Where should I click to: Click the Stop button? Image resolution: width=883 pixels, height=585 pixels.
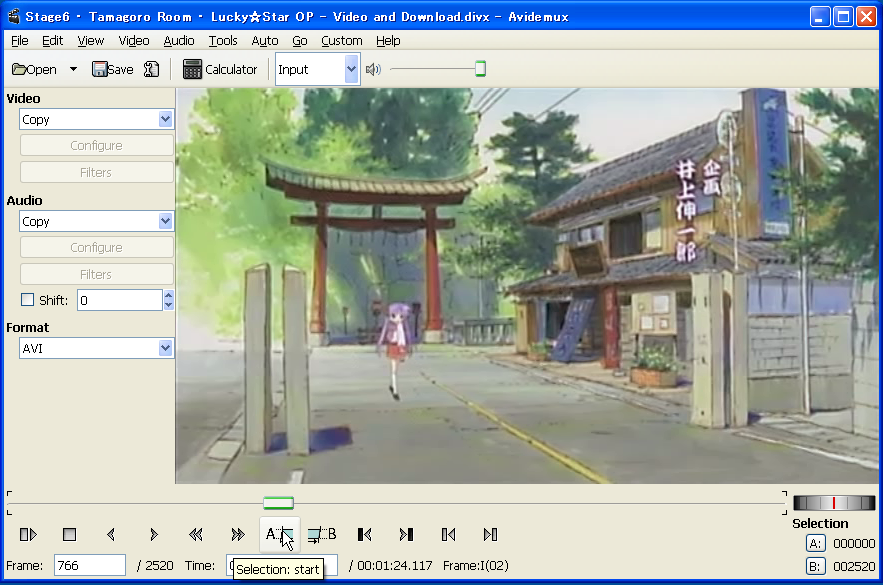pos(69,534)
